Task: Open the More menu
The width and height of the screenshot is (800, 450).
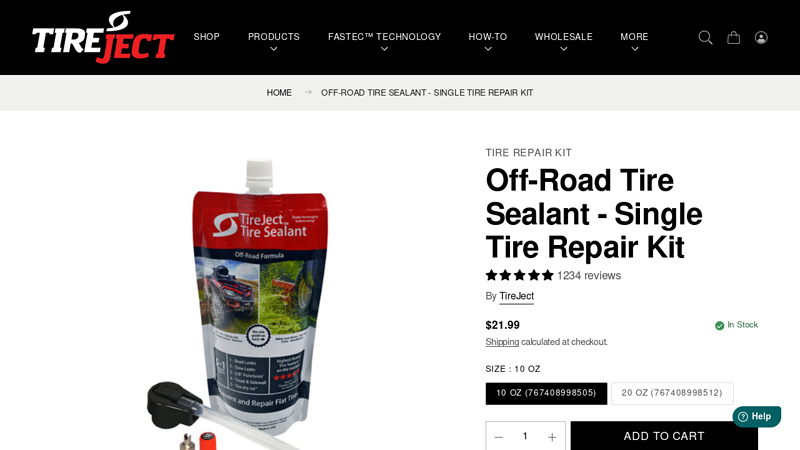Action: pos(634,41)
